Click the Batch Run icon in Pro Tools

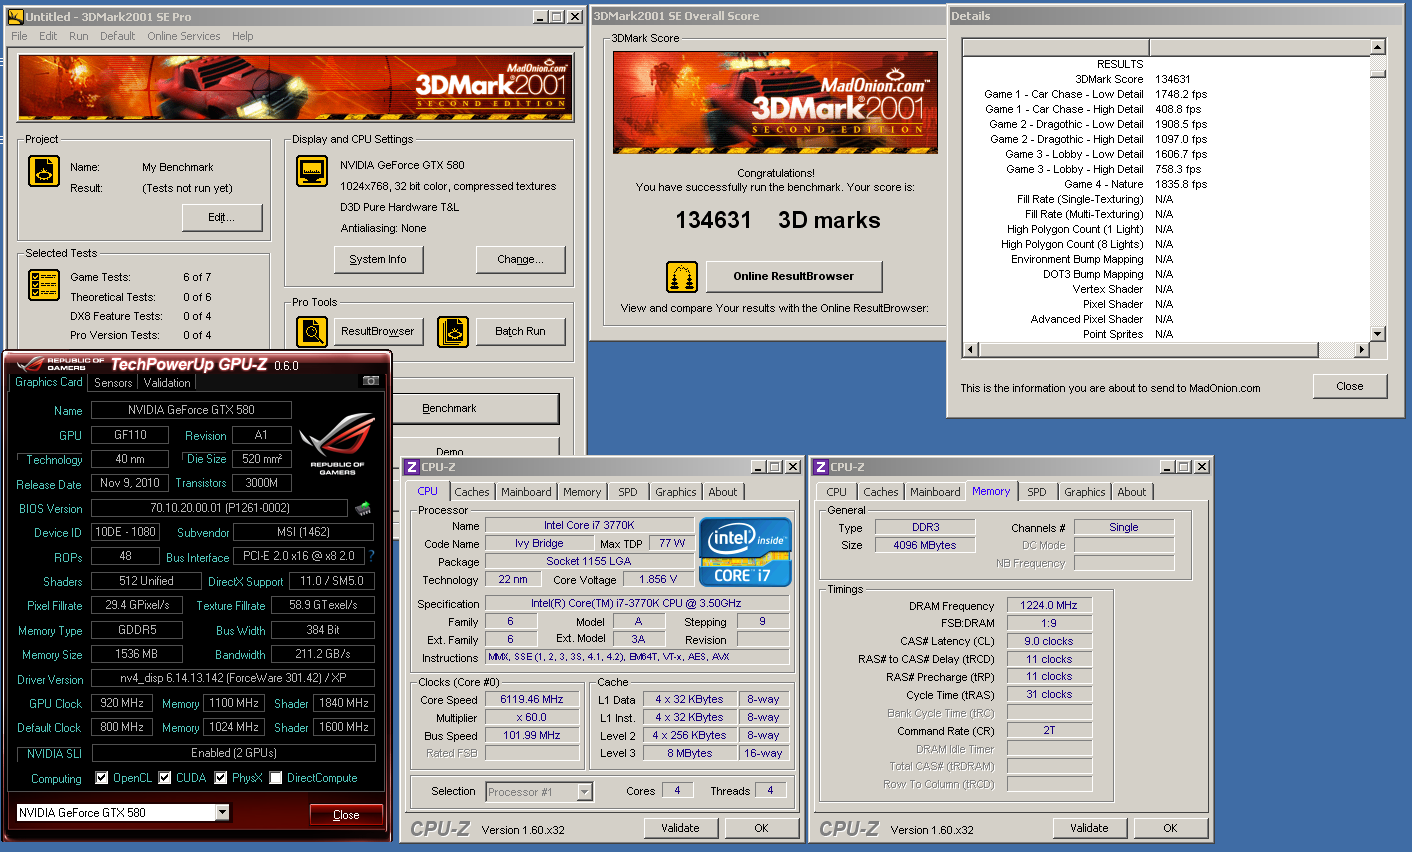pos(453,331)
